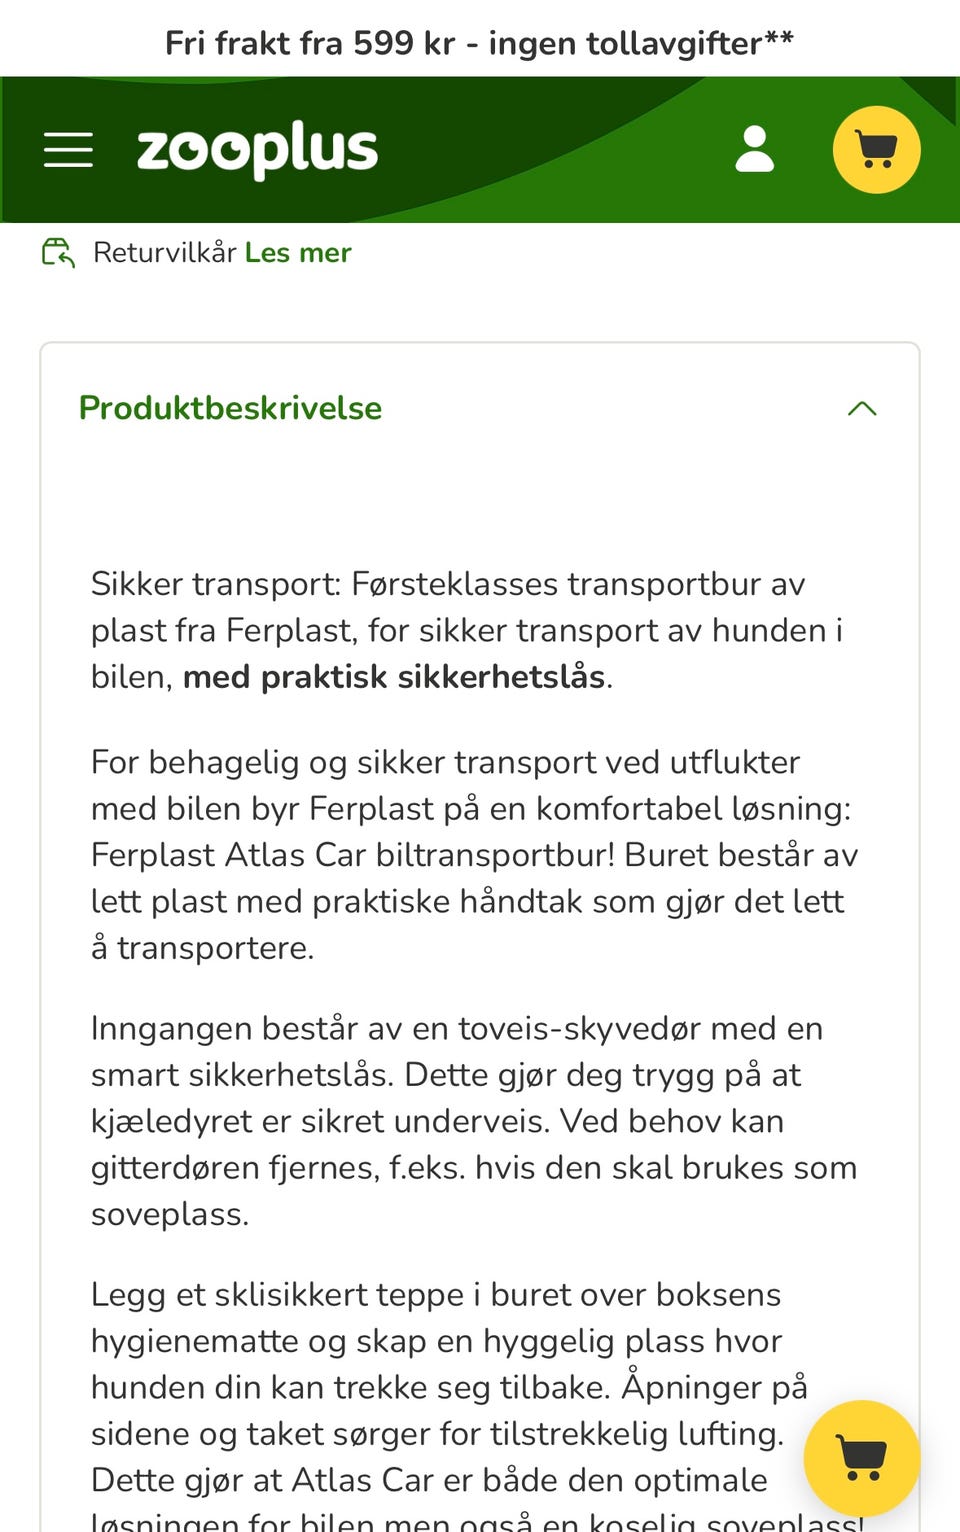Select the bold text med praktisk sikkerhetslås
Image resolution: width=960 pixels, height=1532 pixels.
396,676
